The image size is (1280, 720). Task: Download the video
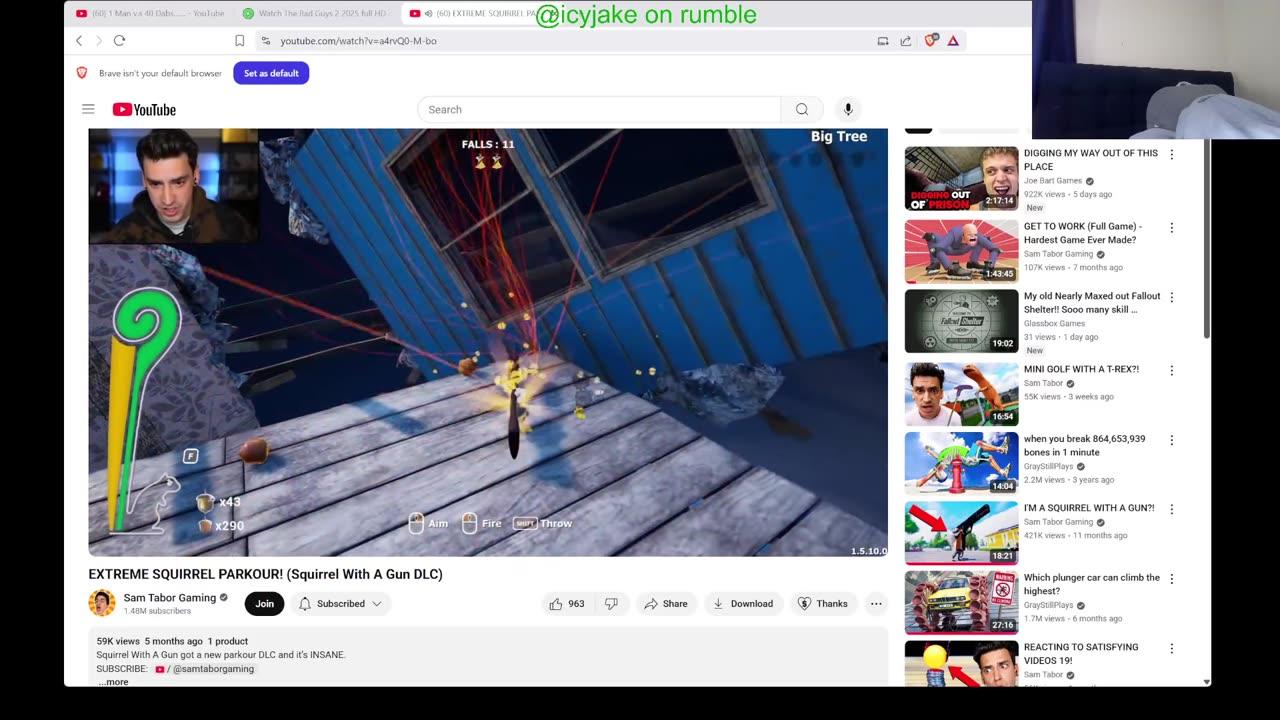743,603
